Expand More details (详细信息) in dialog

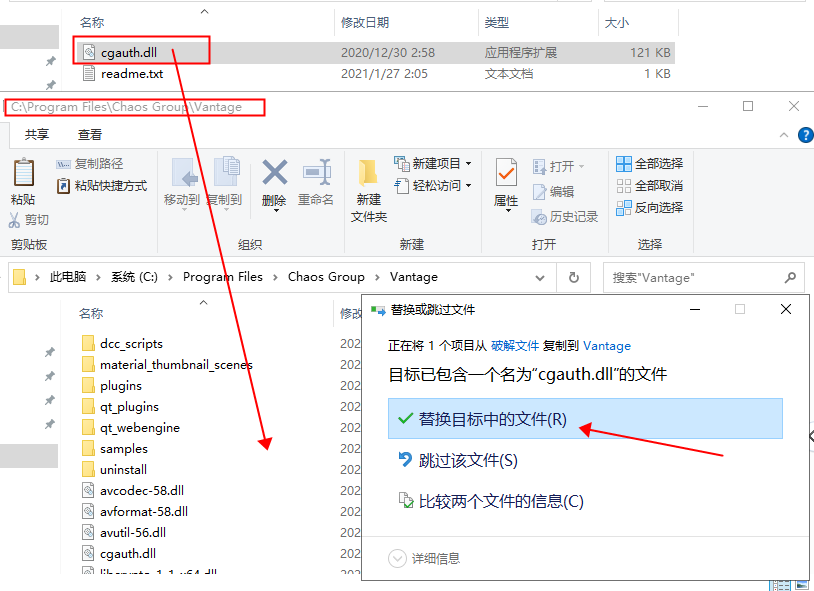[x=425, y=558]
